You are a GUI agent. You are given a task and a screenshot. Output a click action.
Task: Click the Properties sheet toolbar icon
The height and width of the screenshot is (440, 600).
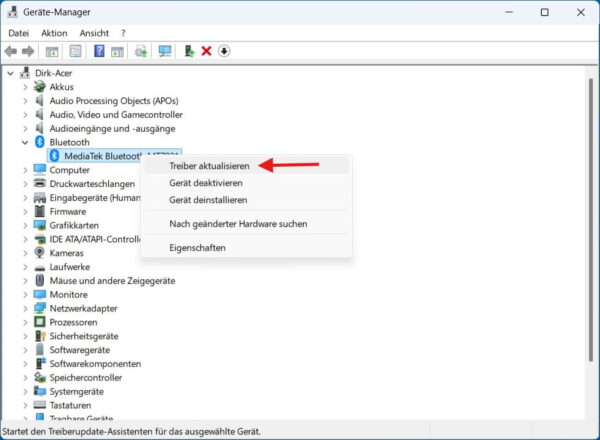[x=75, y=51]
